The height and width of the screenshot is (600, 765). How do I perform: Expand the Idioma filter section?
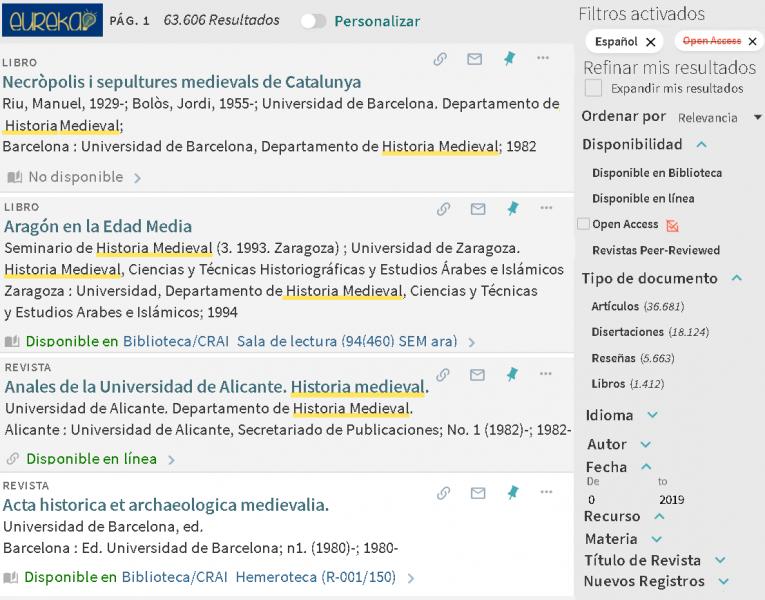(652, 415)
